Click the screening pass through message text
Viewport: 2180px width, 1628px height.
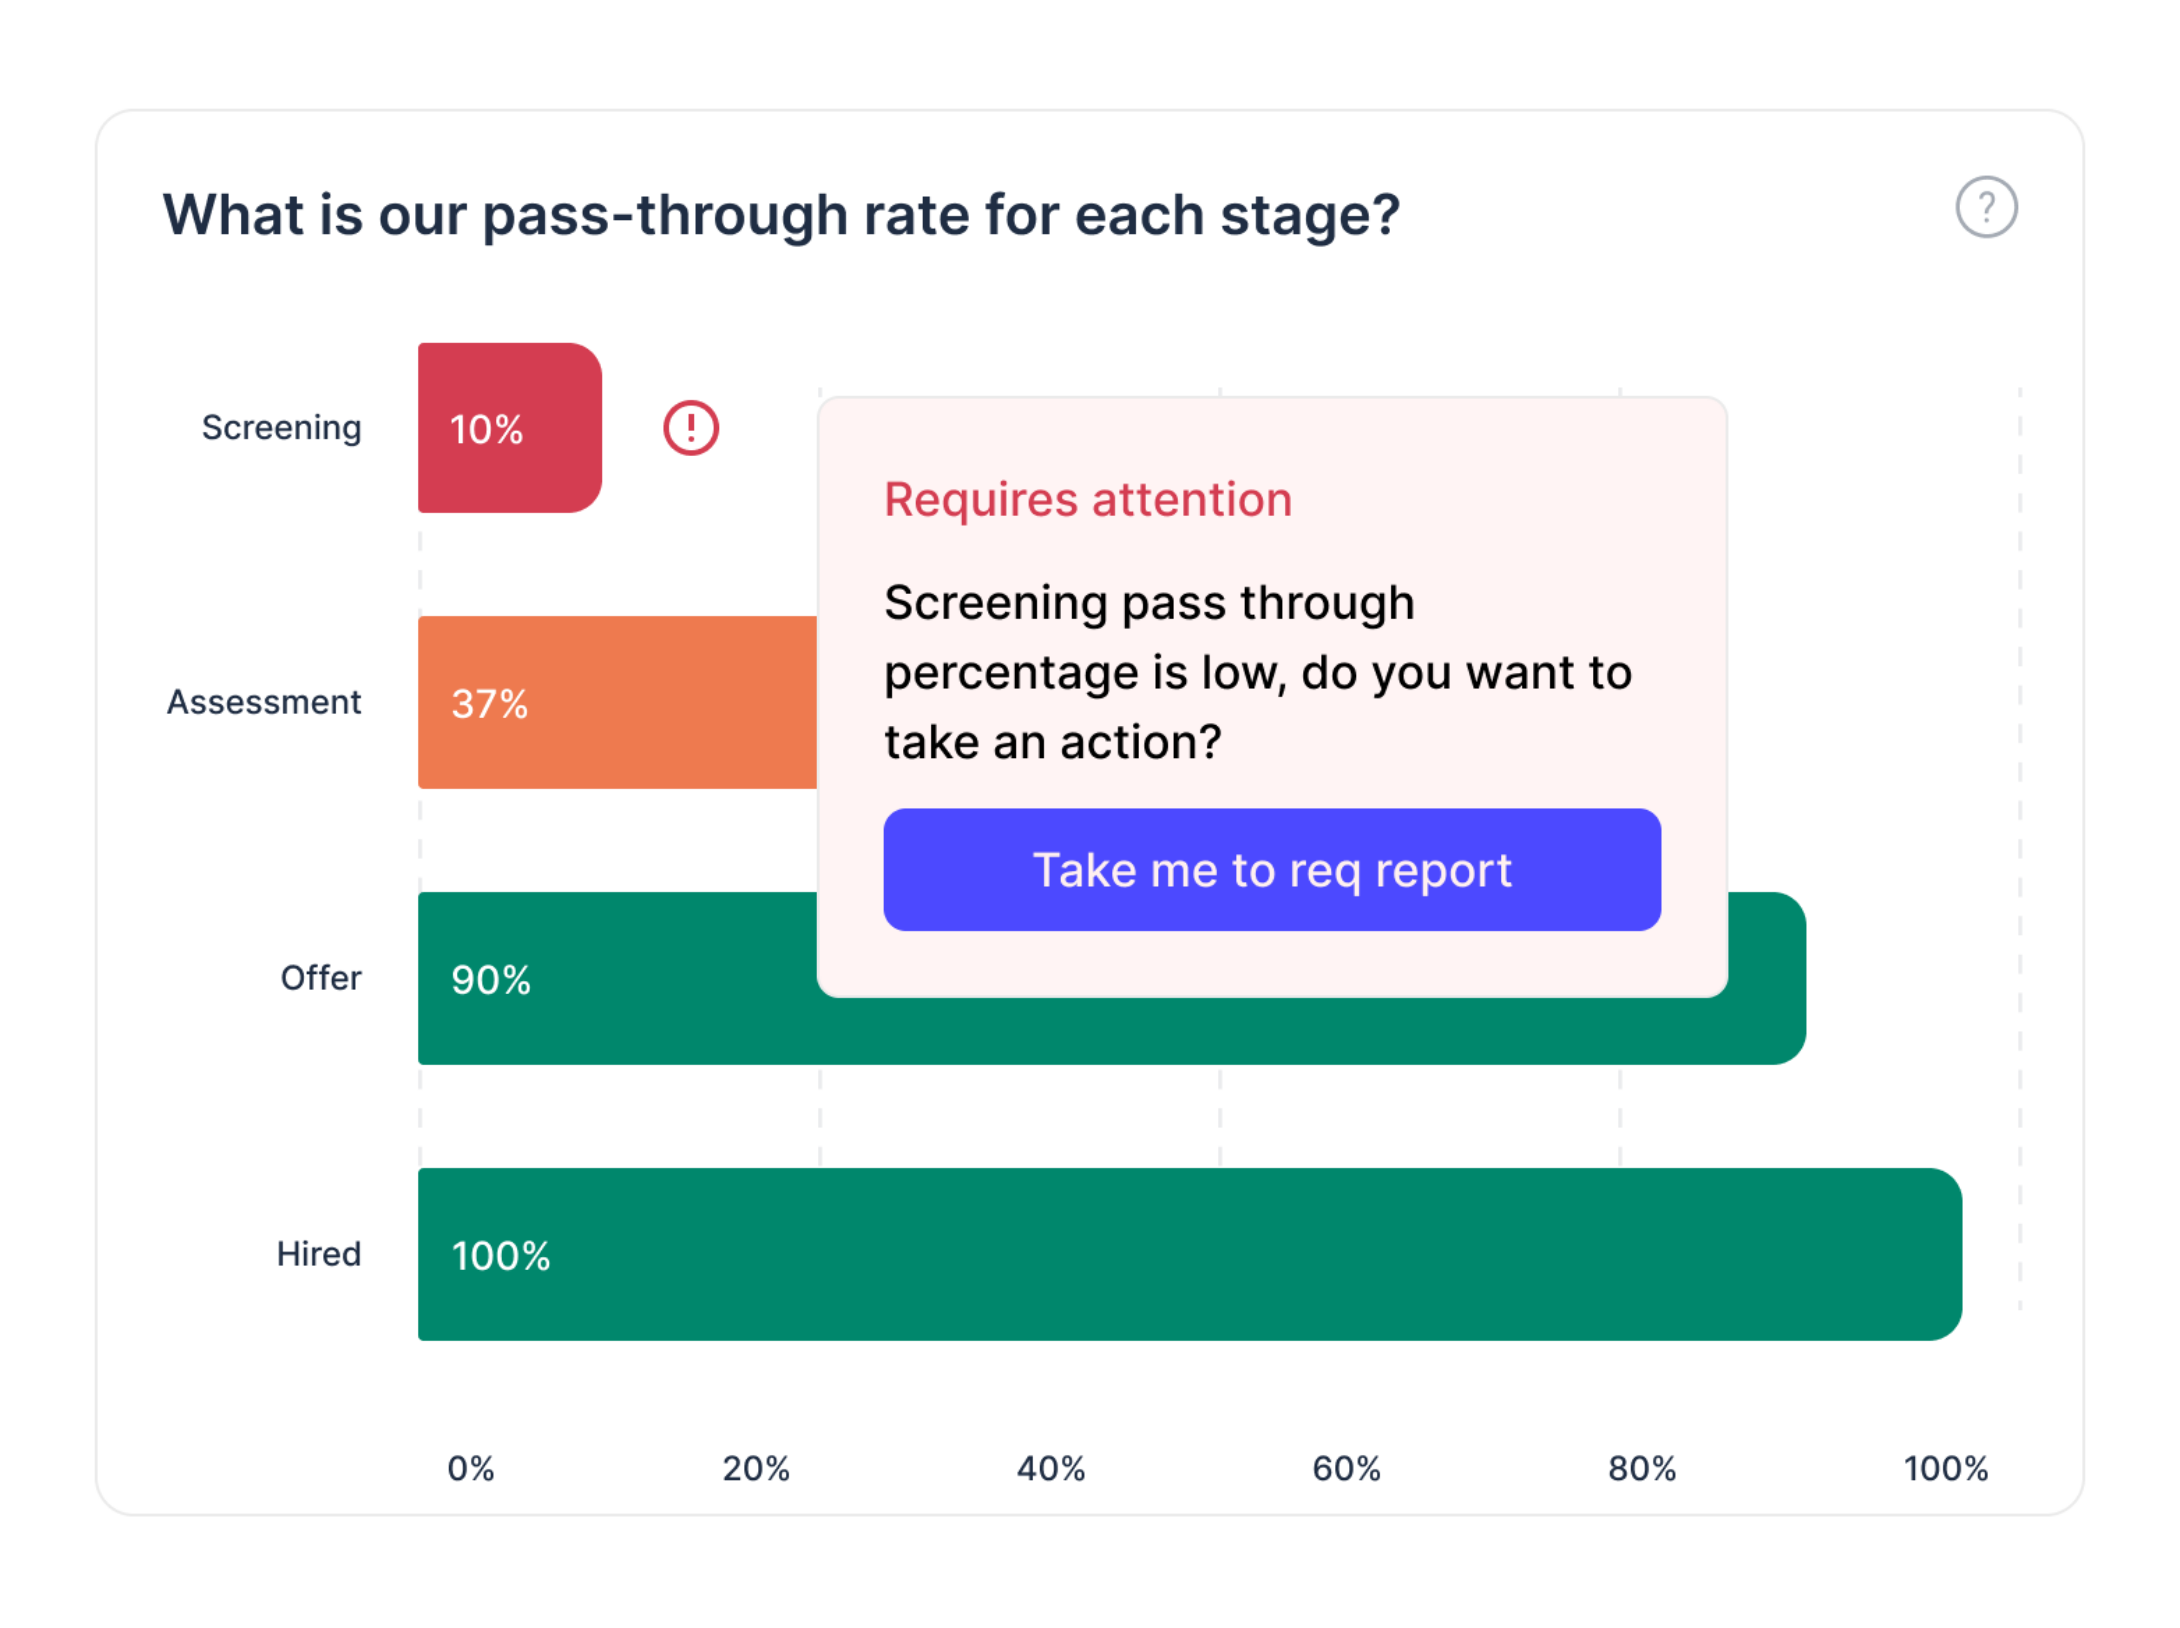[1256, 672]
